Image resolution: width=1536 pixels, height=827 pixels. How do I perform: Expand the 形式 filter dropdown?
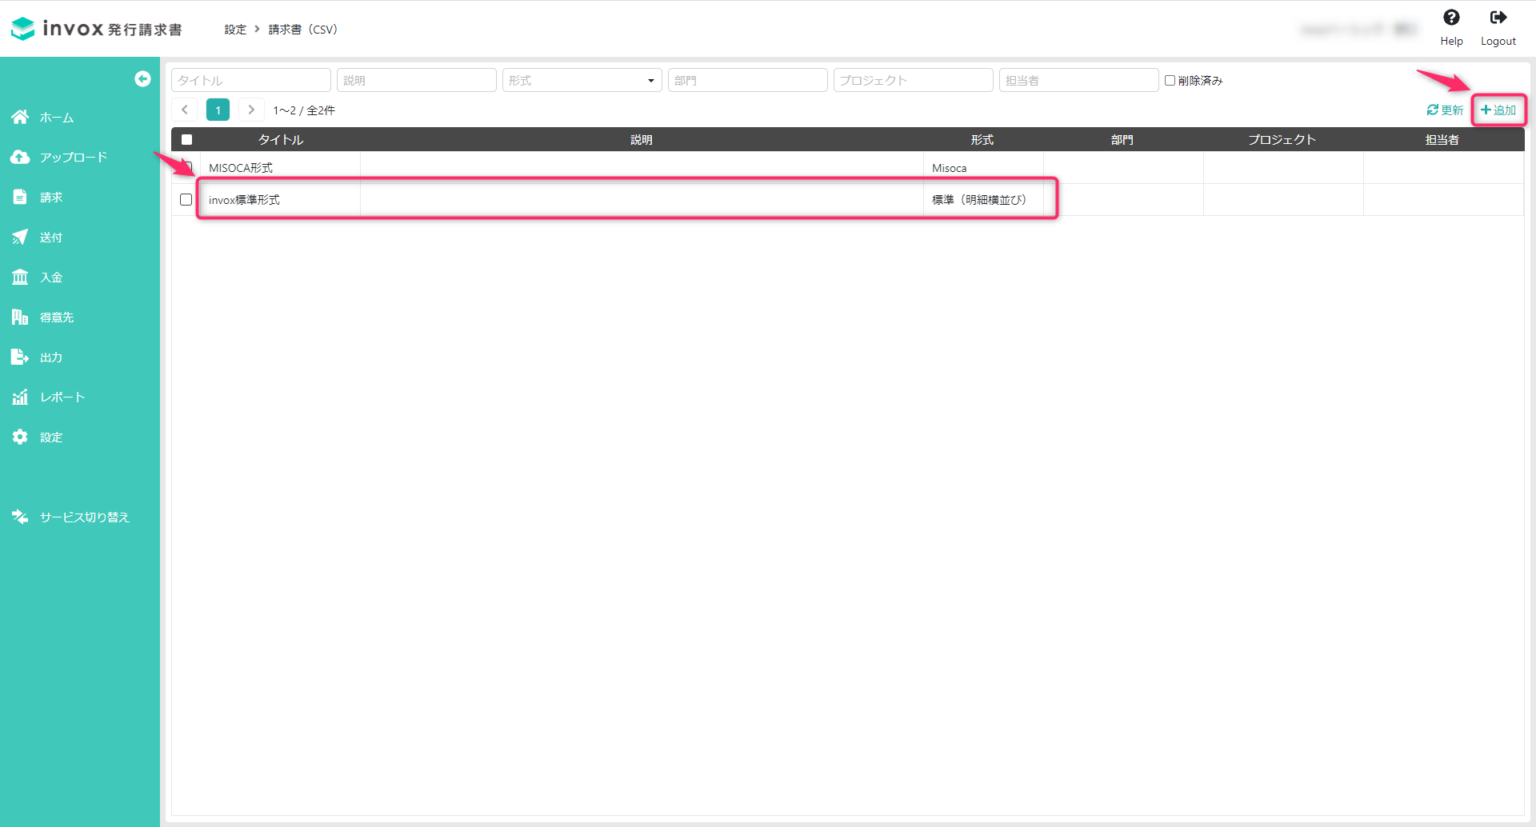pos(582,81)
